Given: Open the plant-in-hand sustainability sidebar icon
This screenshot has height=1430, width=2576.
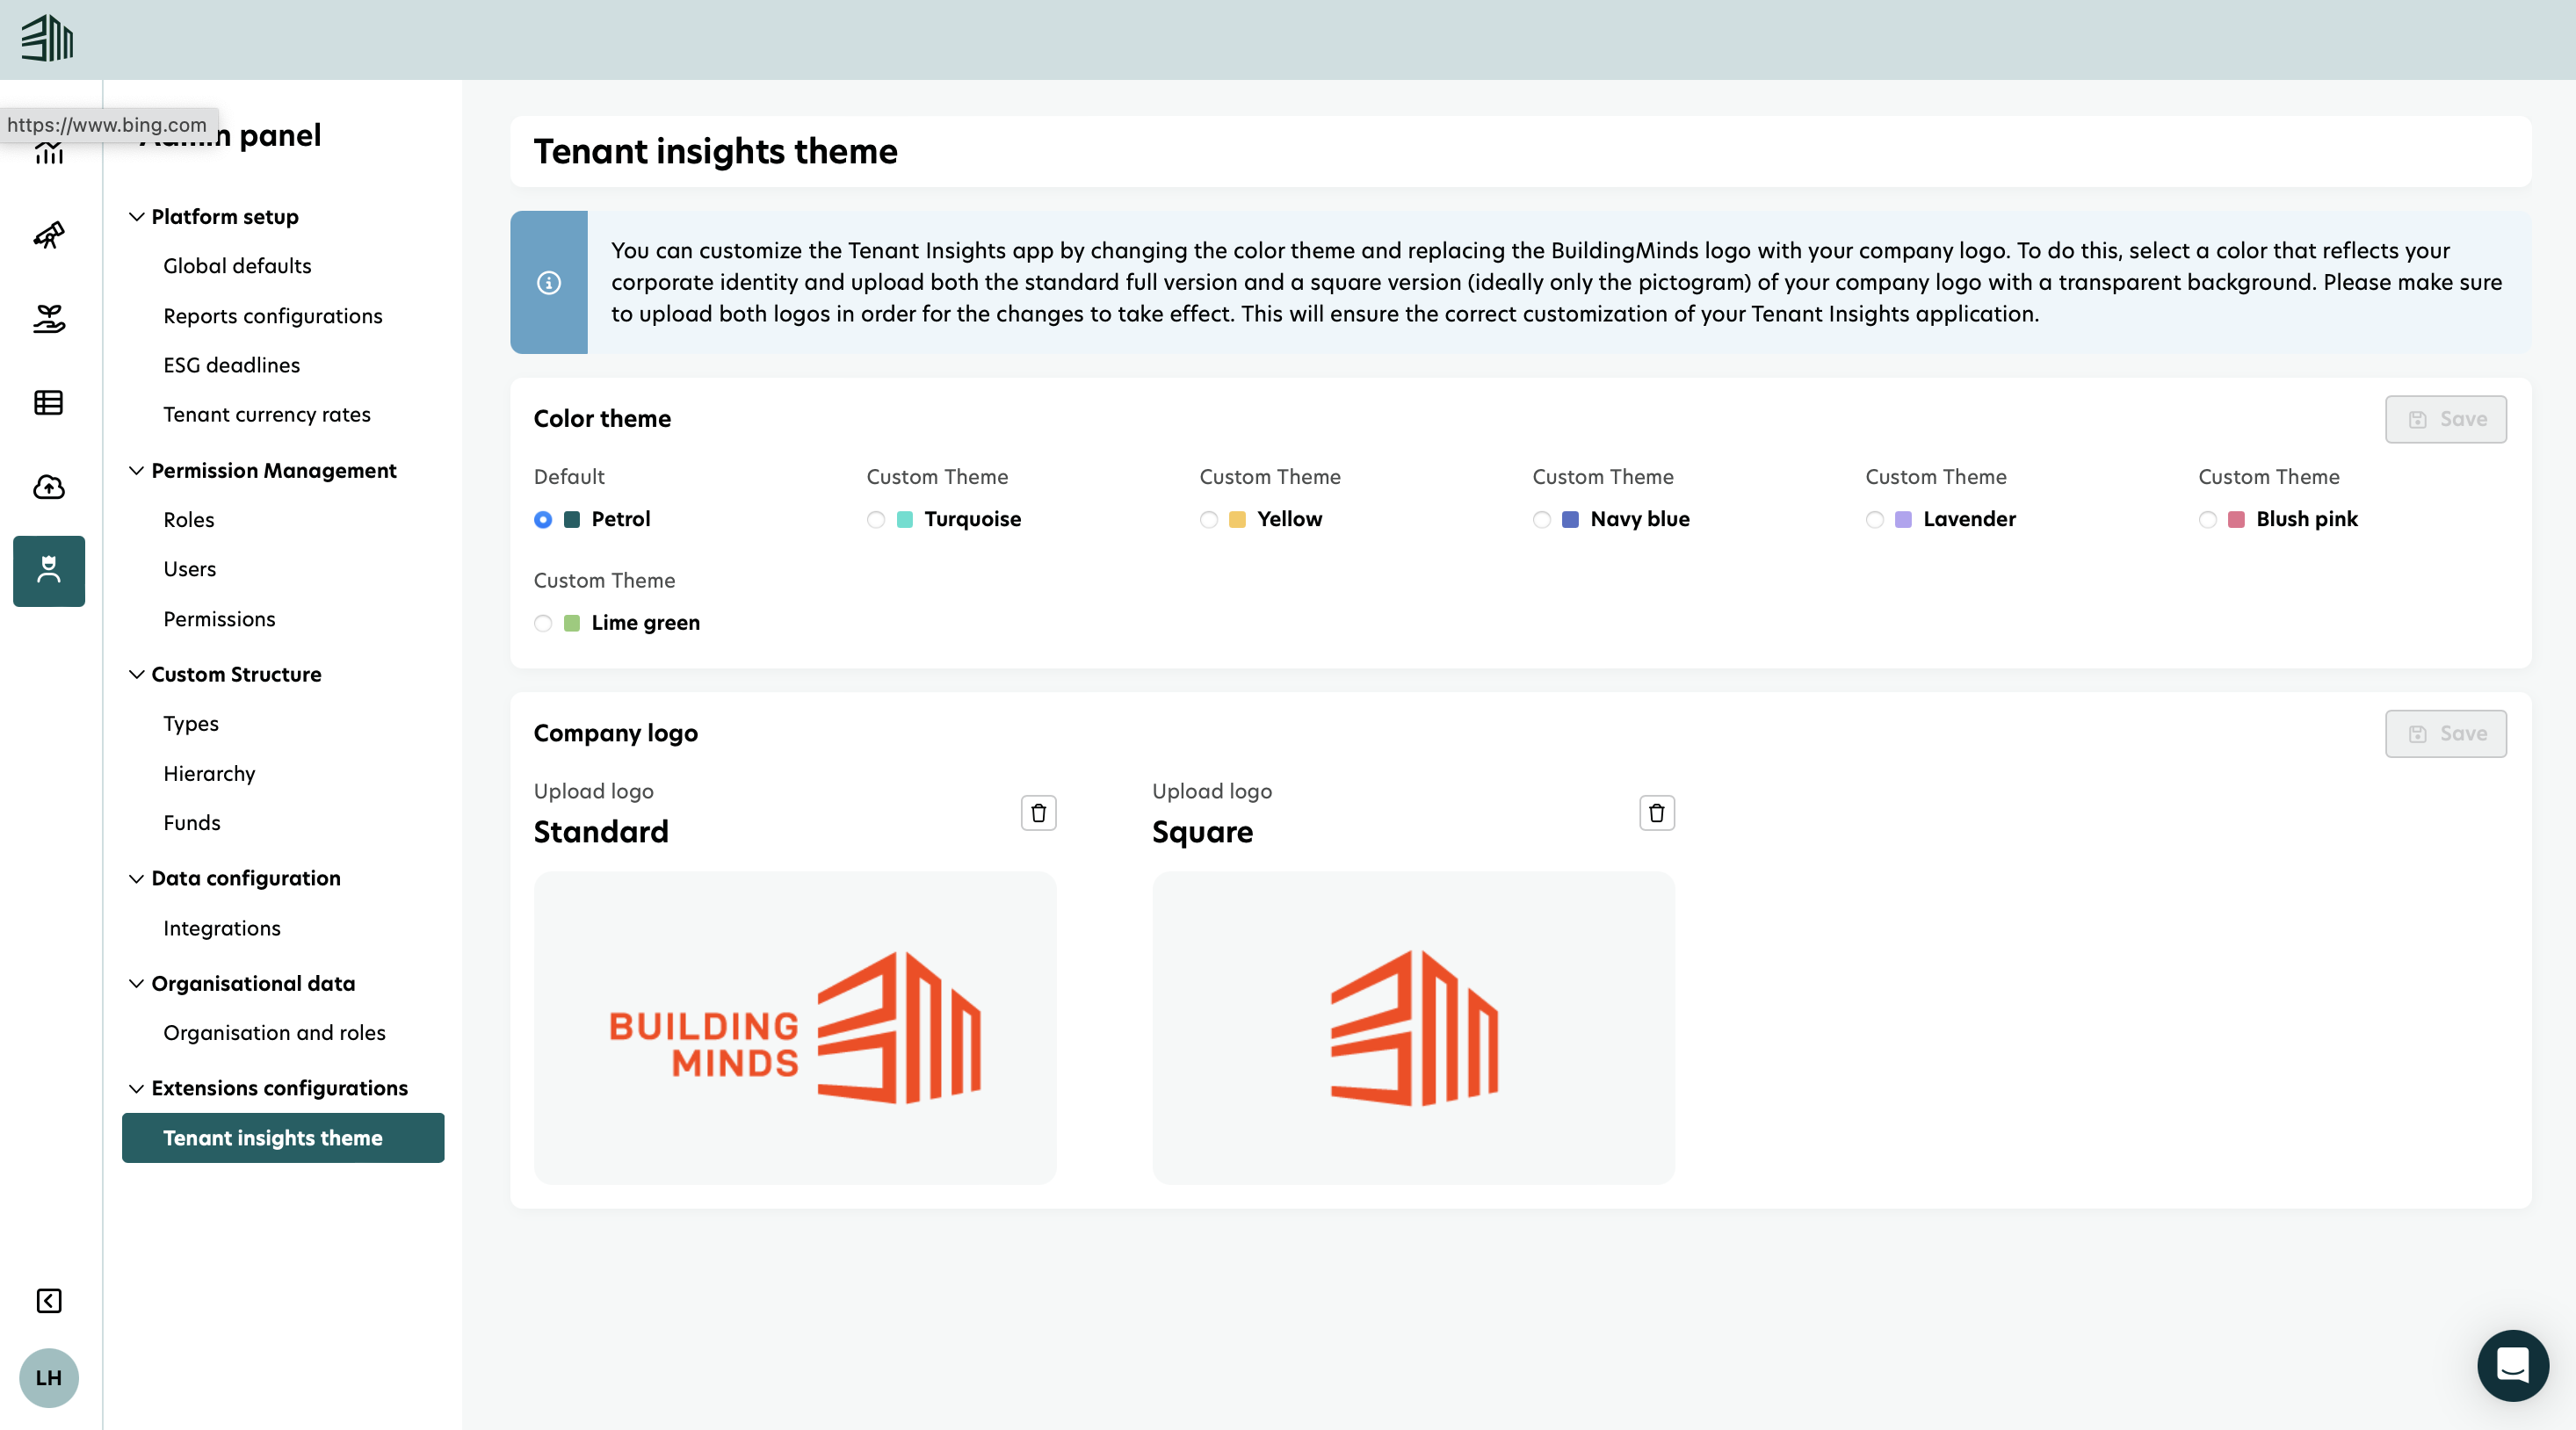Looking at the screenshot, I should (x=48, y=319).
